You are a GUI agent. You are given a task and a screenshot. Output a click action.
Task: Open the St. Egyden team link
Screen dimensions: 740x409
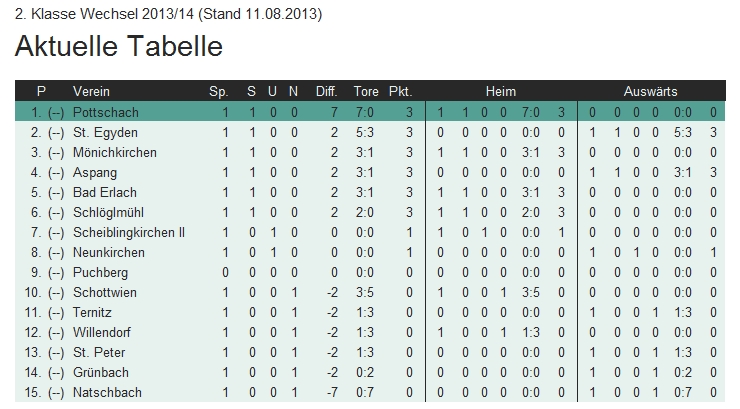click(105, 132)
